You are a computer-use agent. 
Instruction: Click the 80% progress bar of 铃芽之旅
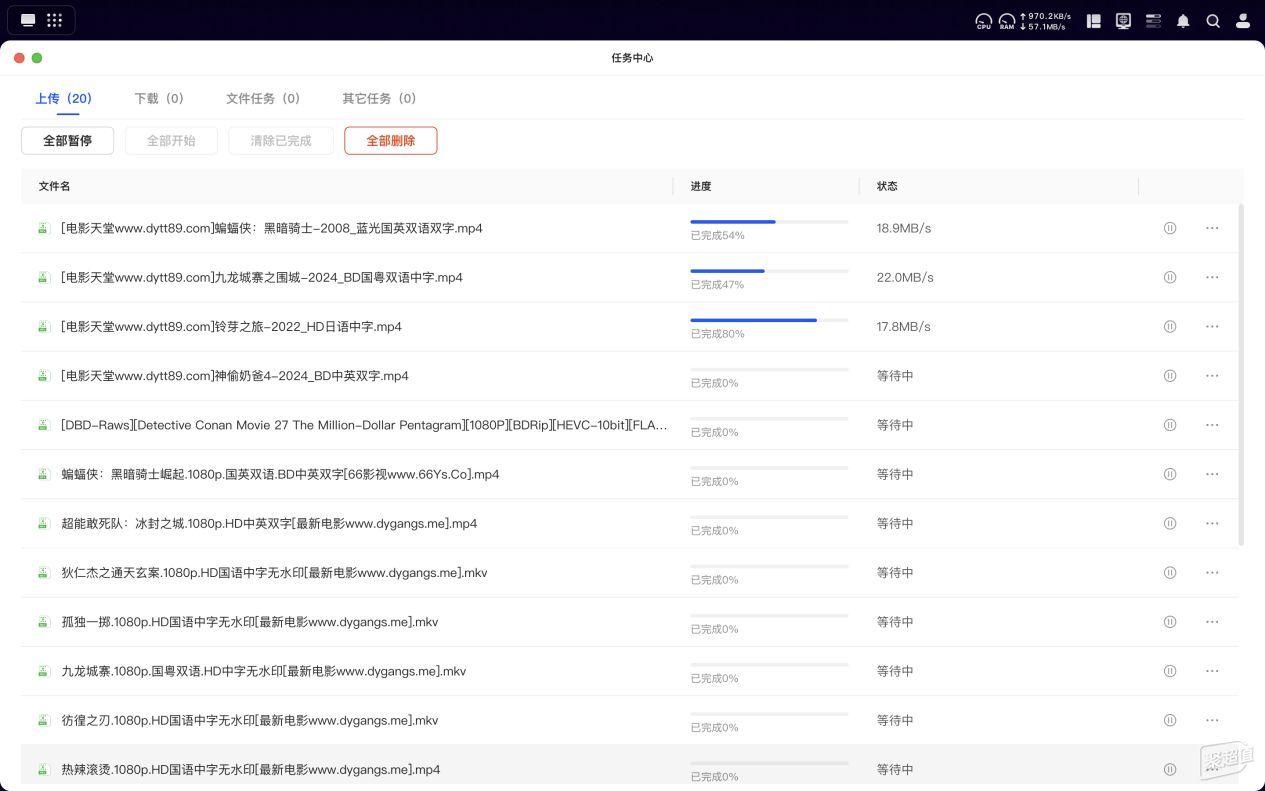[x=769, y=320]
